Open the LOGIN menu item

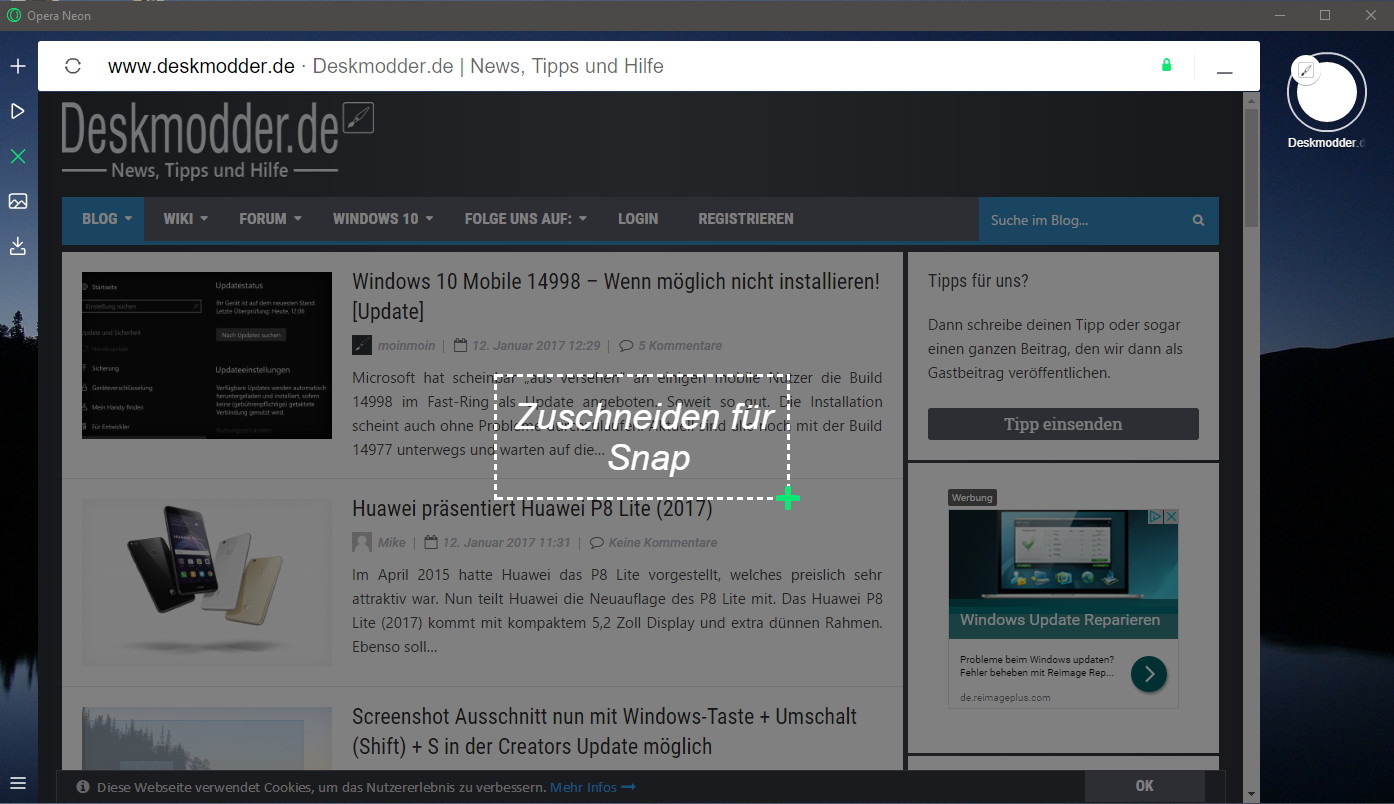[x=638, y=219]
